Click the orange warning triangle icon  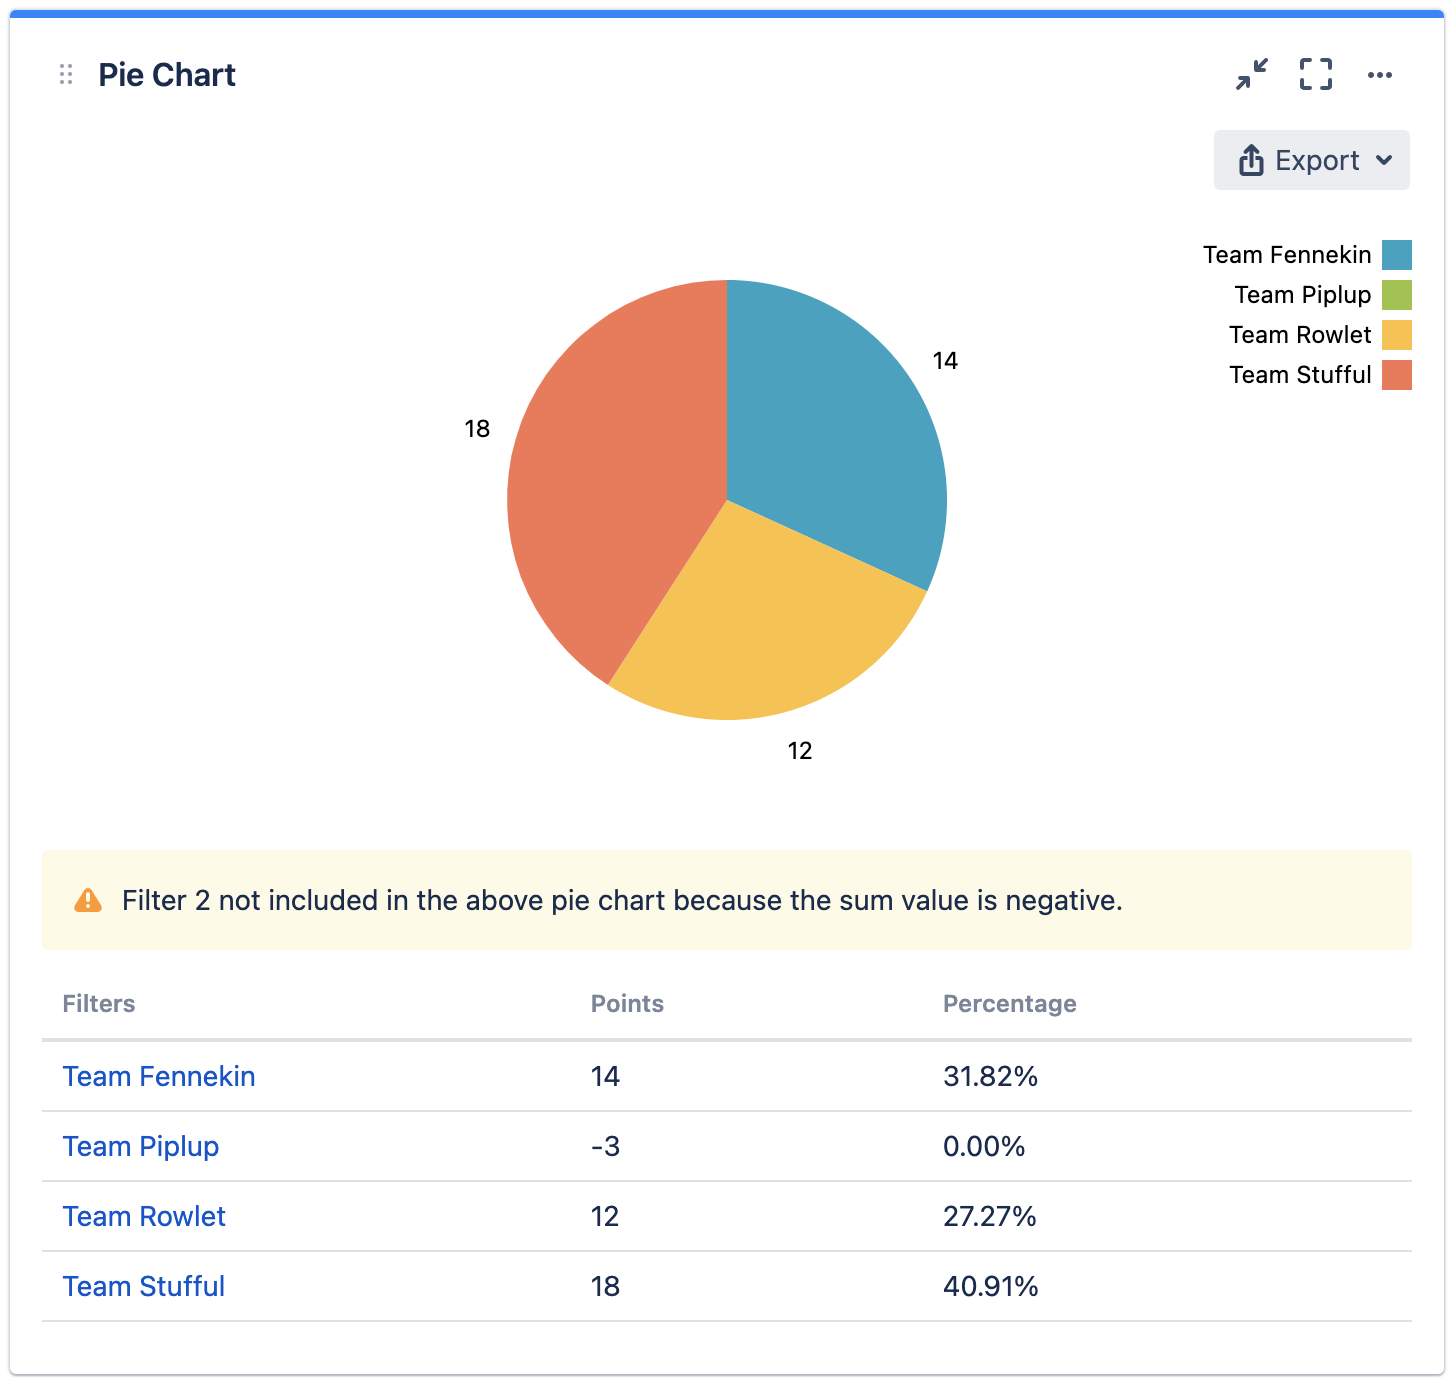tap(88, 901)
